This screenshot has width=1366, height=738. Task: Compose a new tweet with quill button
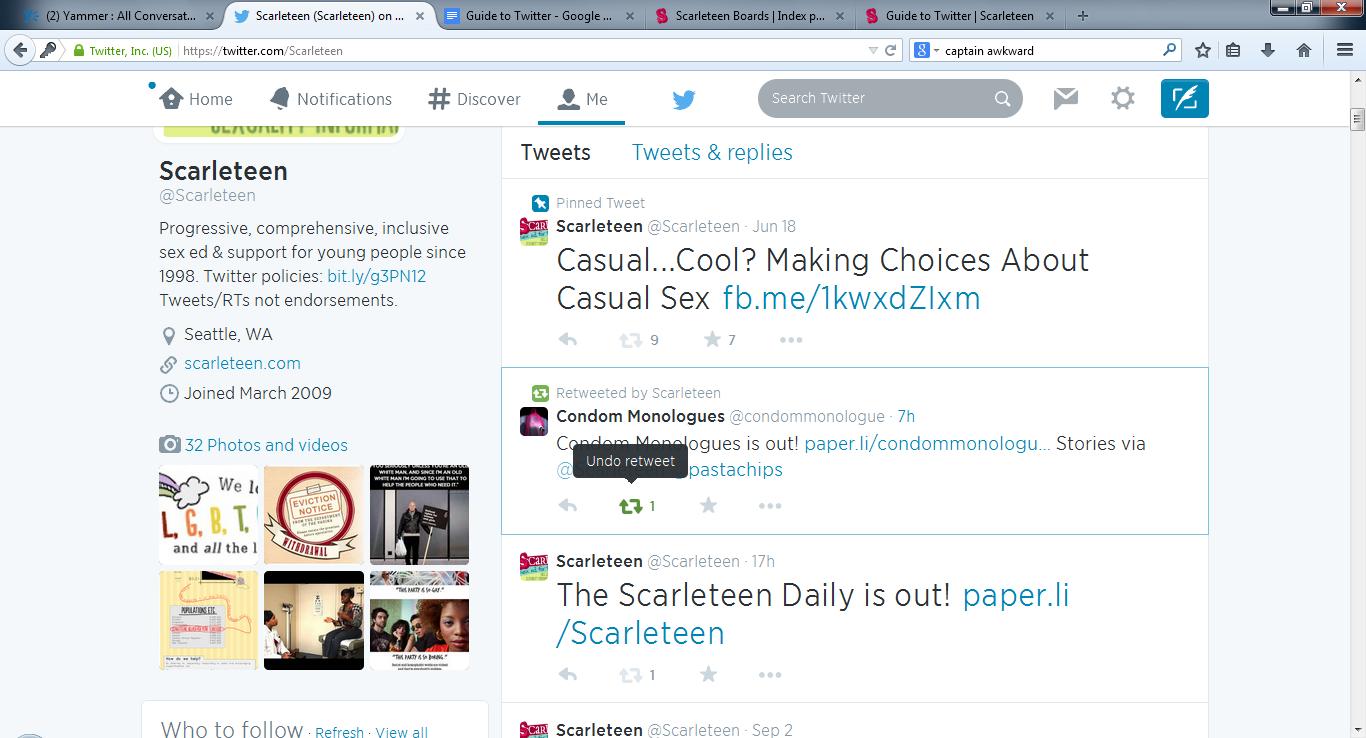coord(1185,98)
